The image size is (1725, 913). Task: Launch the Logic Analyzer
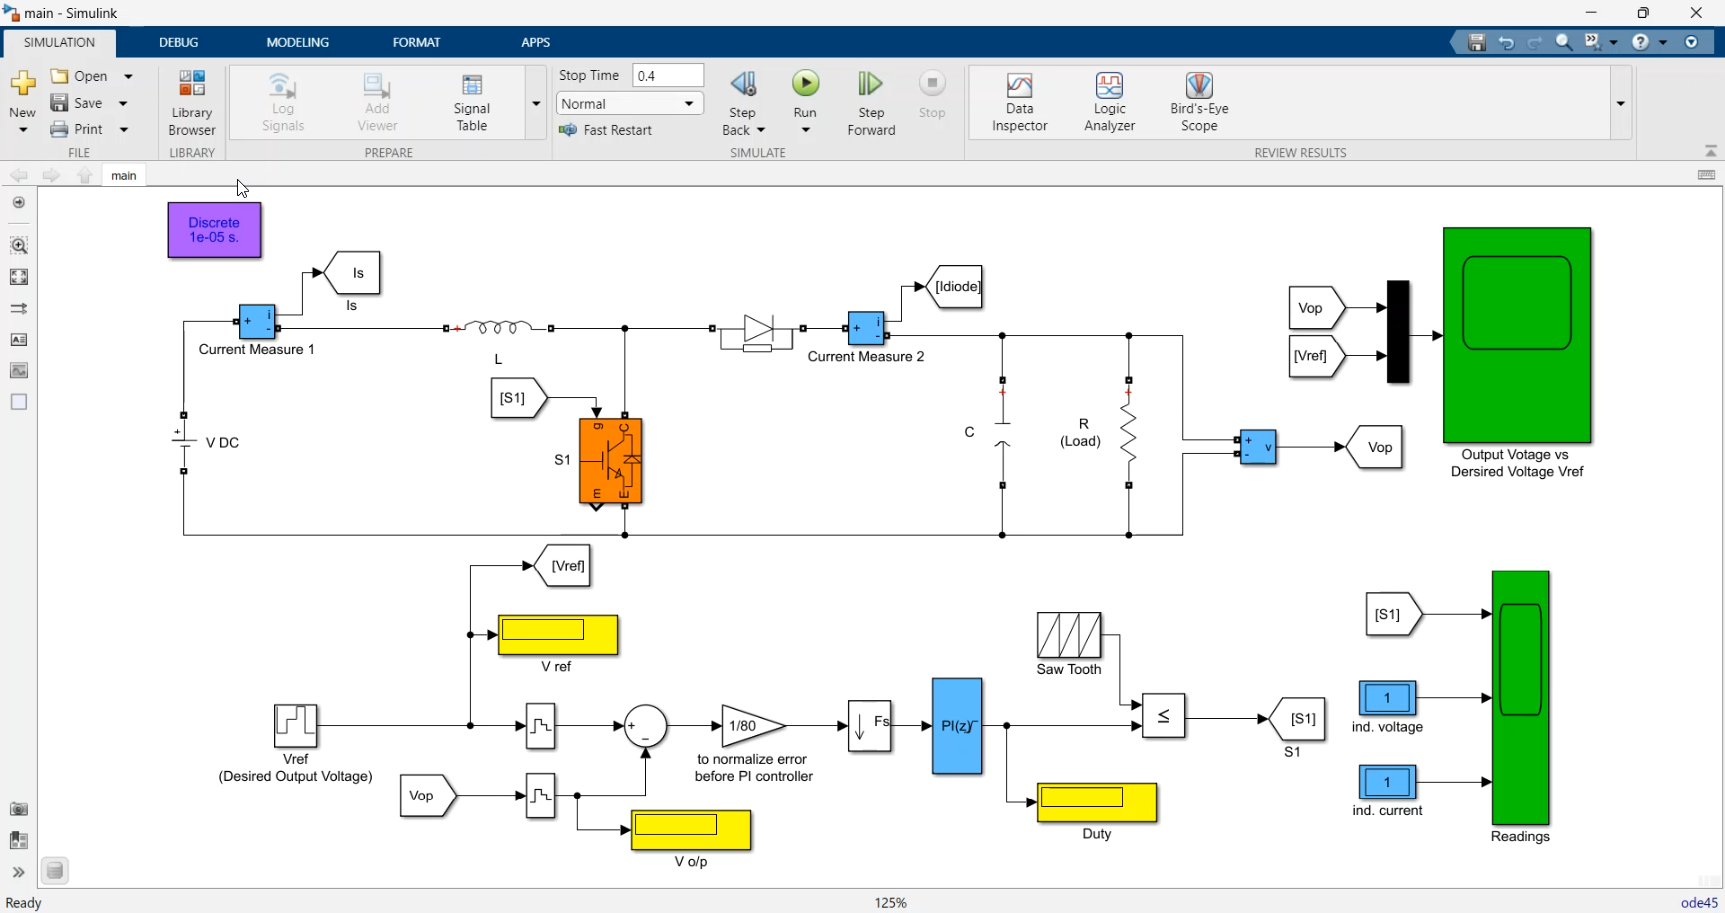pos(1109,102)
